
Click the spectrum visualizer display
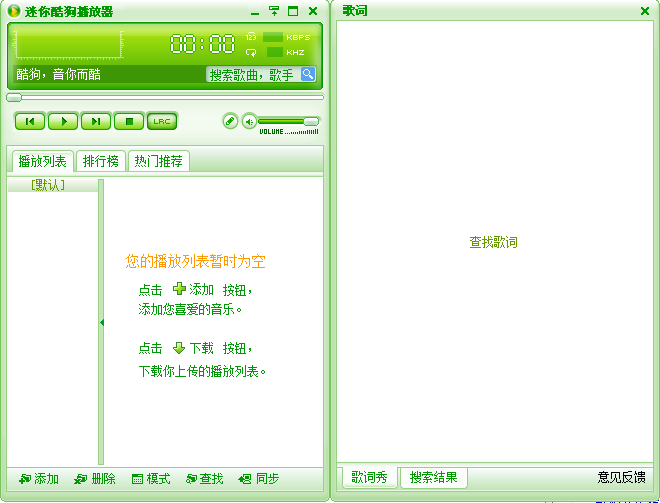pyautogui.click(x=69, y=44)
